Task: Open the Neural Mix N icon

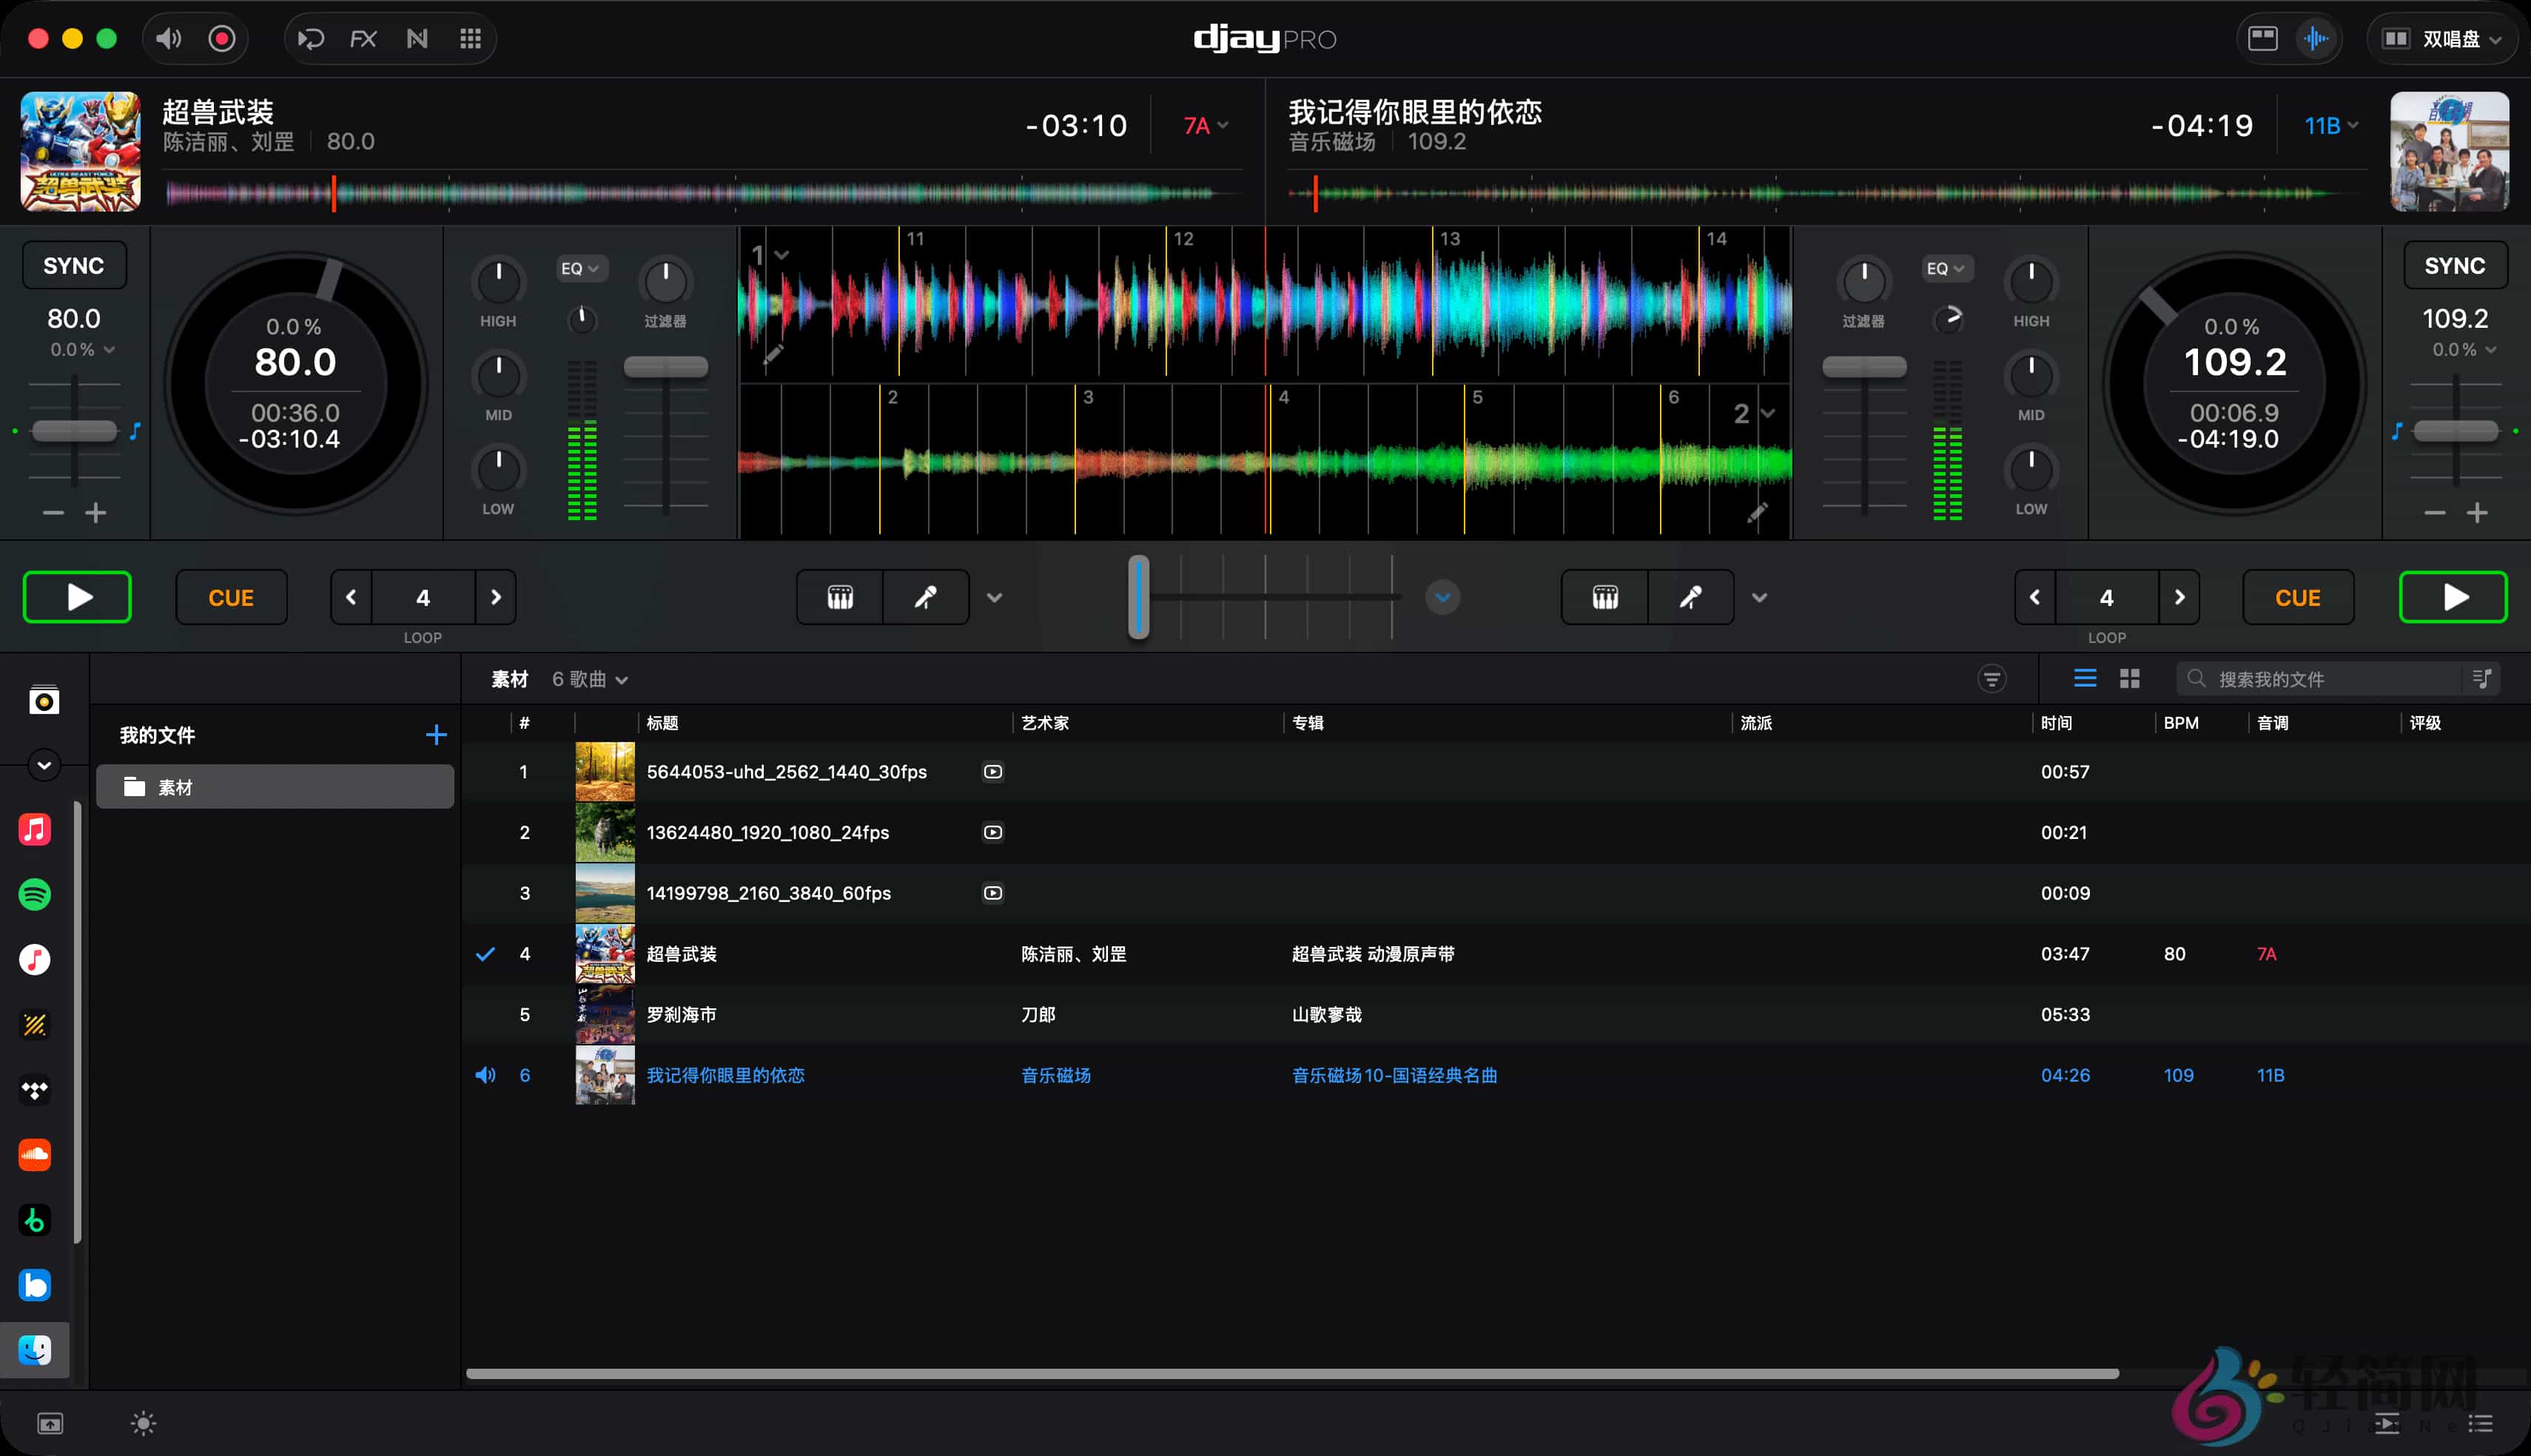Action: pos(417,39)
